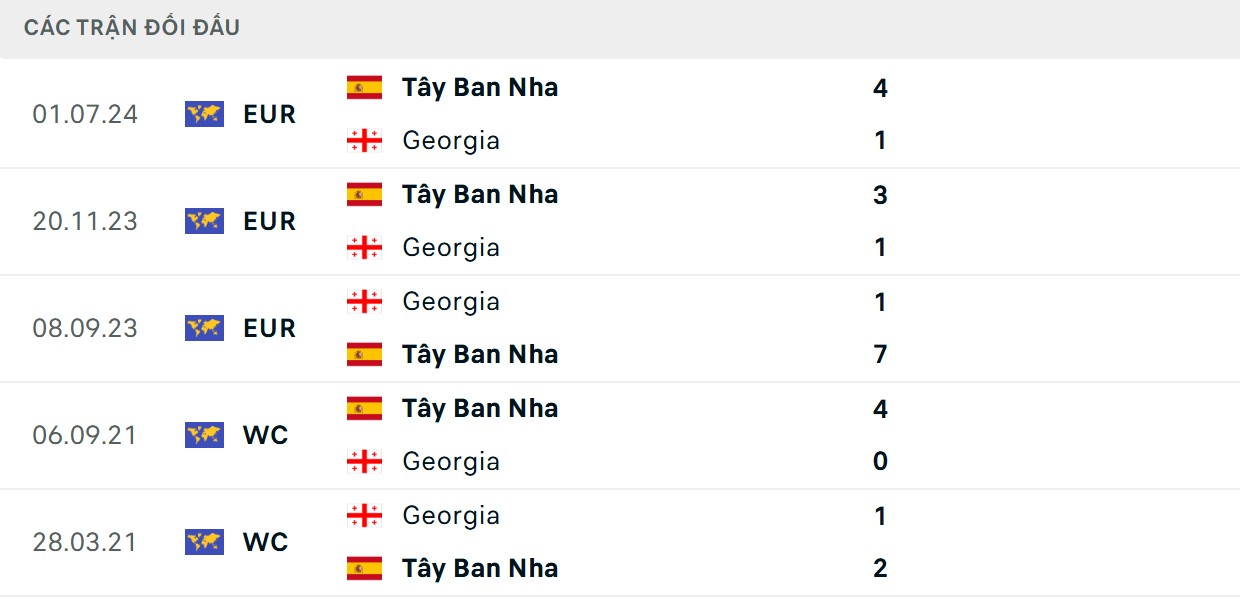Click the date 28.03.21
The width and height of the screenshot is (1240, 607).
[86, 542]
